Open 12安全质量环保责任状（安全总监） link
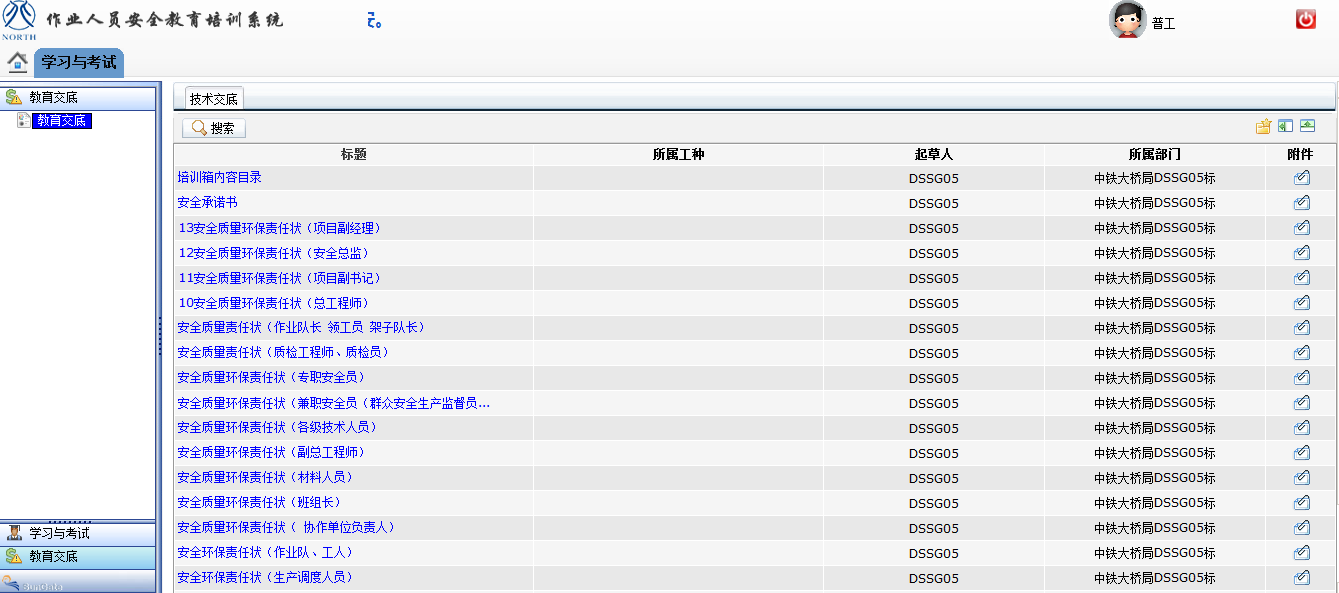1339x593 pixels. pyautogui.click(x=280, y=253)
